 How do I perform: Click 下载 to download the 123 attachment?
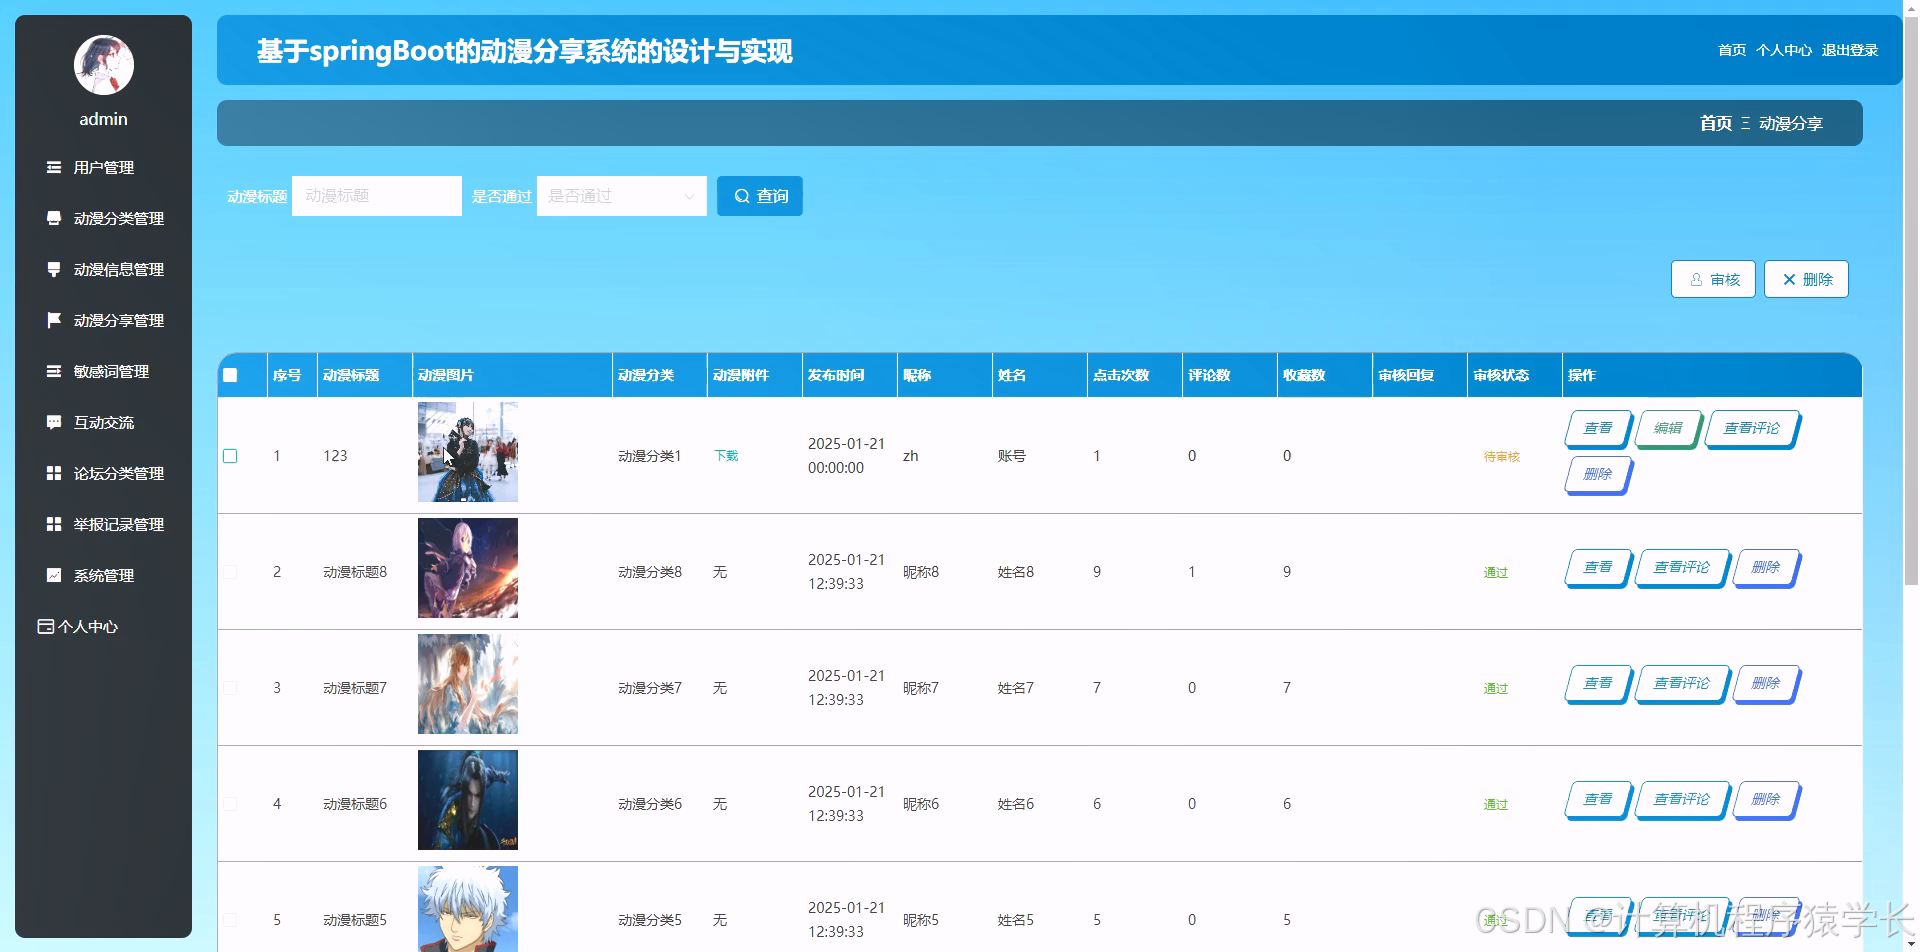coord(725,455)
